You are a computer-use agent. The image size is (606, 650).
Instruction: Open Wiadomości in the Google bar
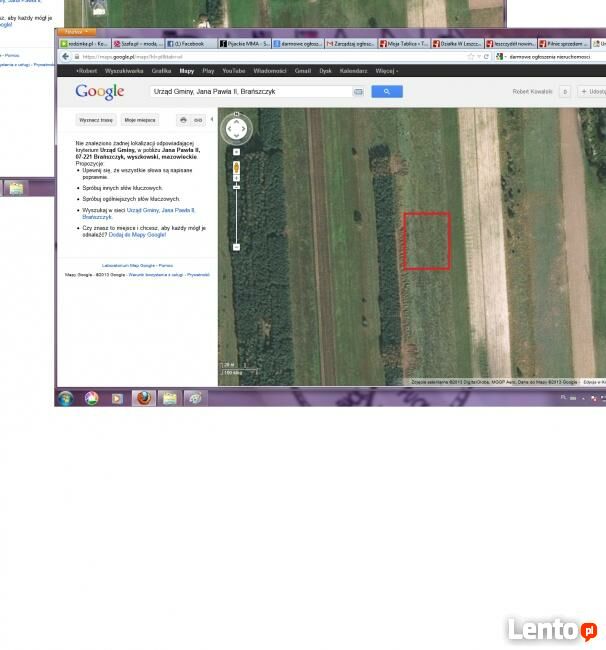(x=270, y=71)
